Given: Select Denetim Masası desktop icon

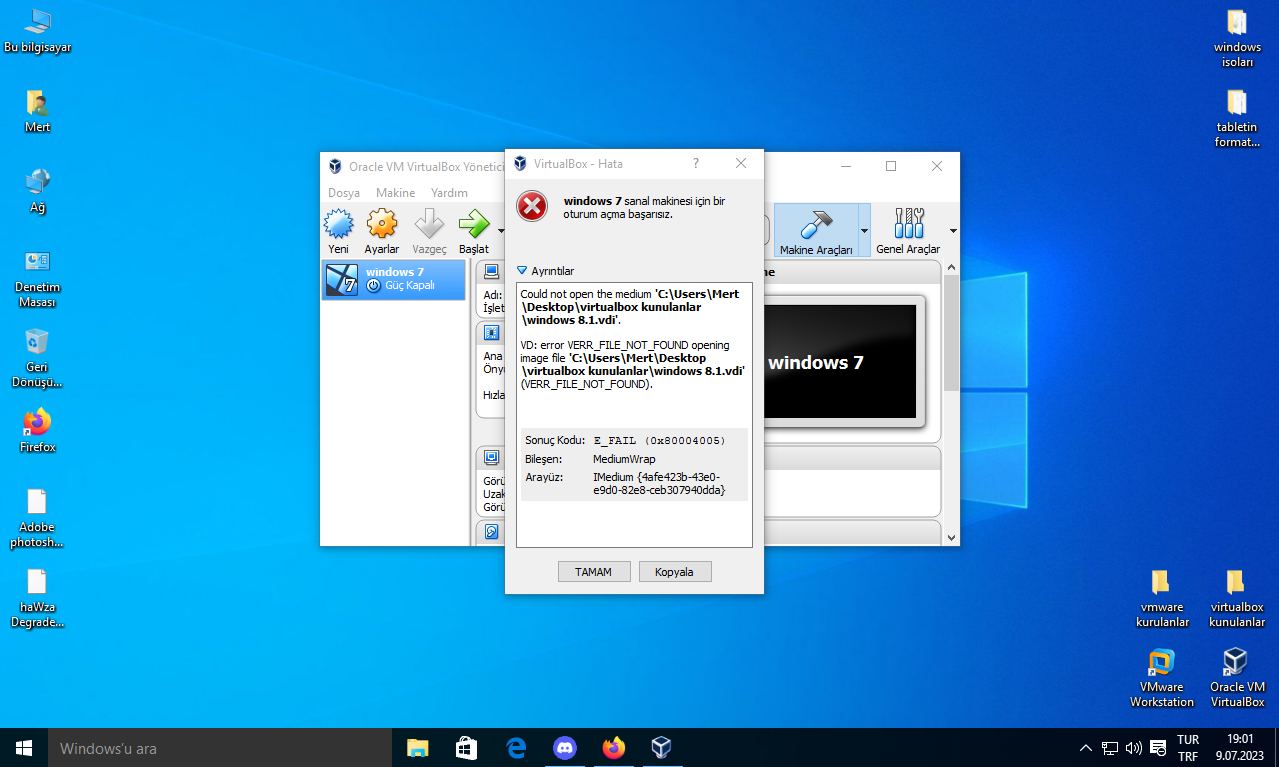Looking at the screenshot, I should (x=37, y=278).
